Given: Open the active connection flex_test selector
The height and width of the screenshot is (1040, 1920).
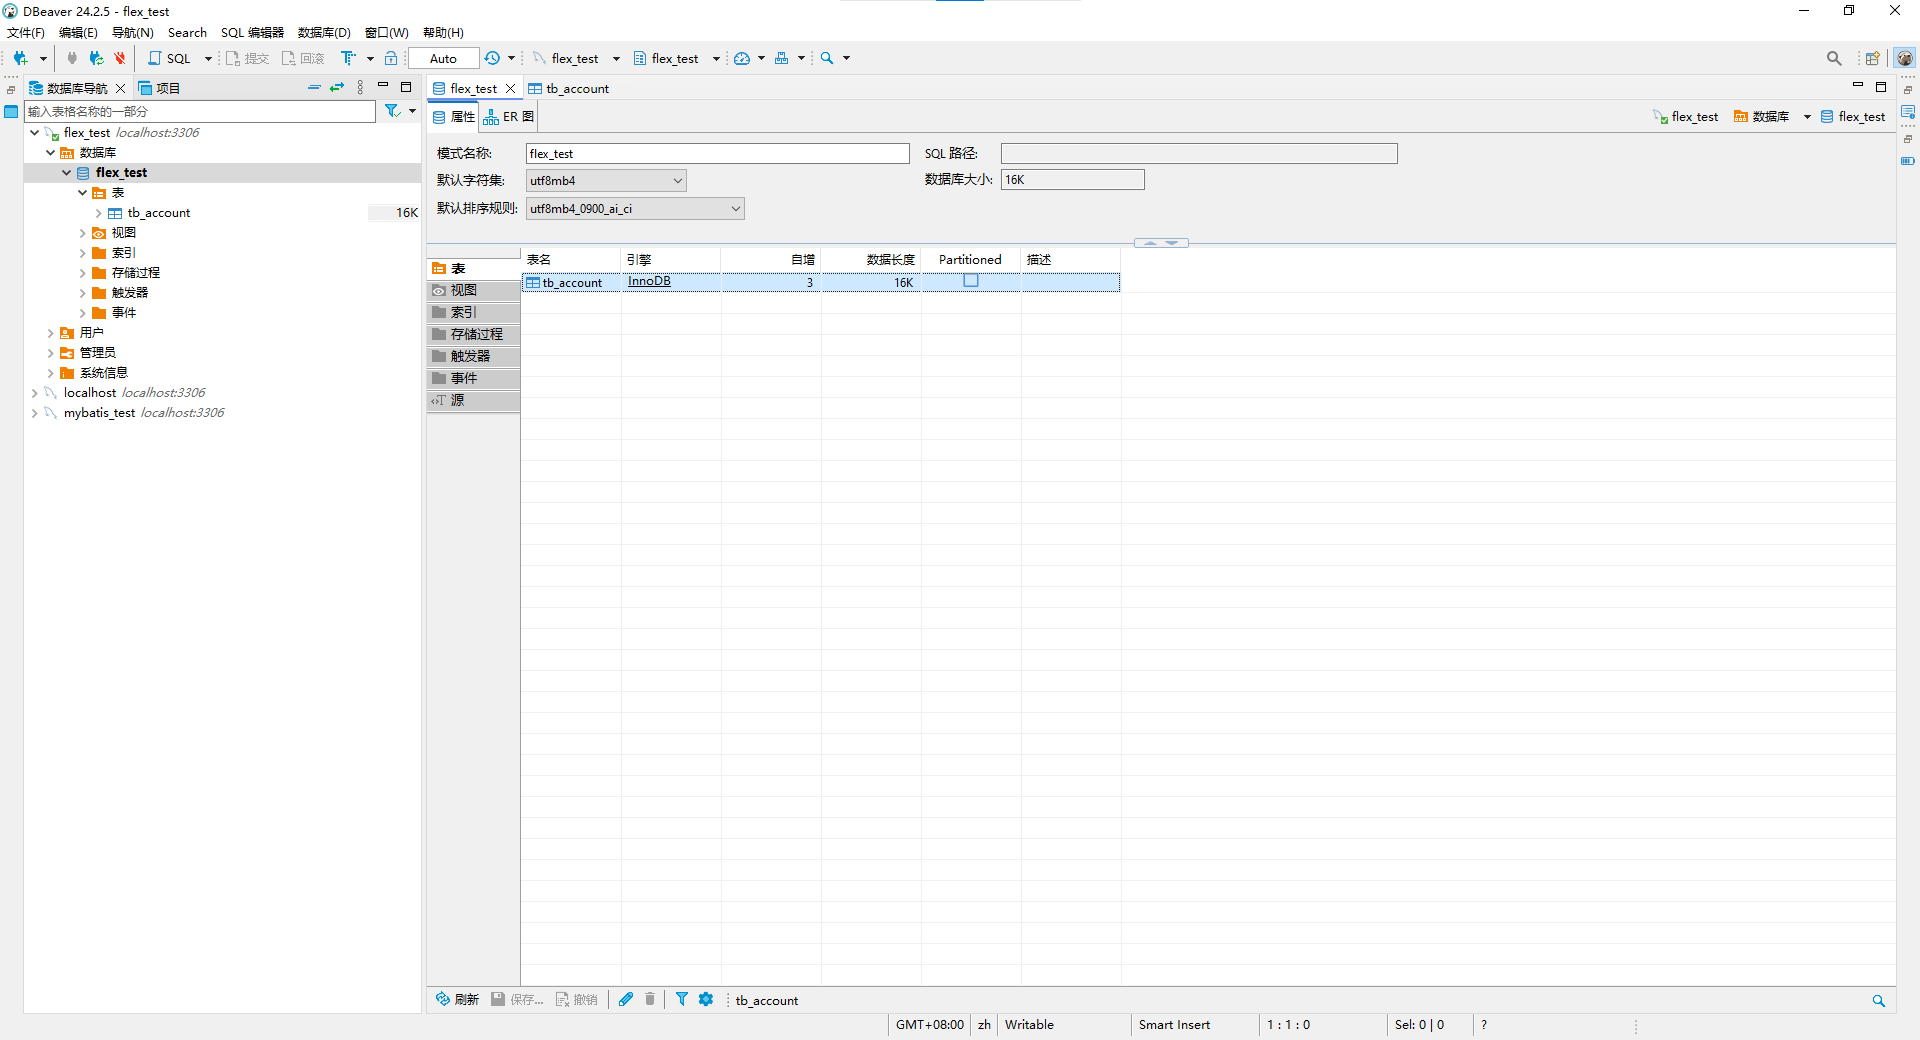Looking at the screenshot, I should point(575,58).
